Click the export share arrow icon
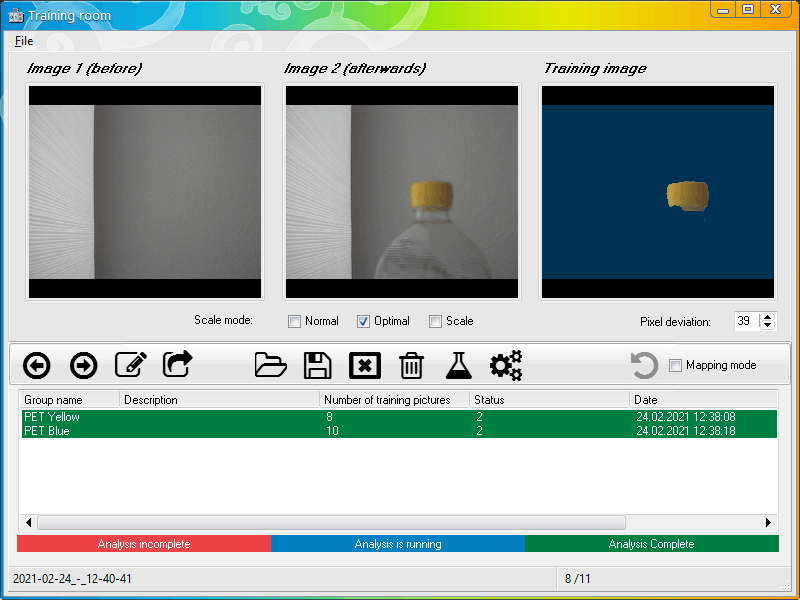Image resolution: width=800 pixels, height=600 pixels. [x=178, y=365]
